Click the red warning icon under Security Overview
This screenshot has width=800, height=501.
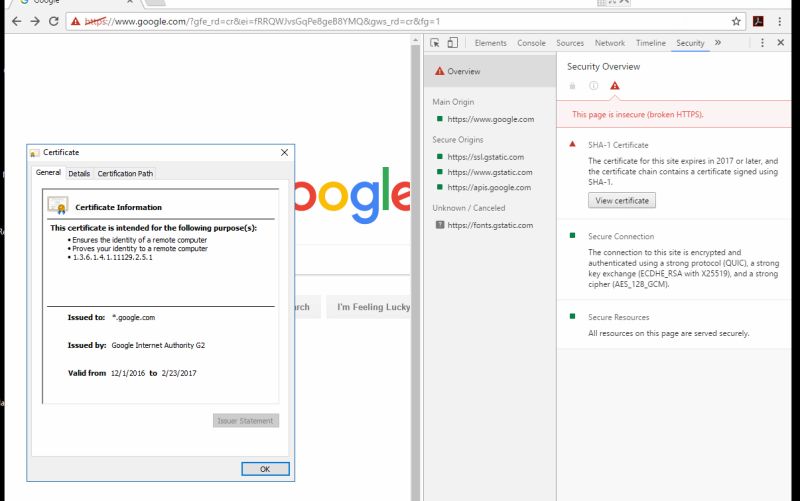point(615,86)
